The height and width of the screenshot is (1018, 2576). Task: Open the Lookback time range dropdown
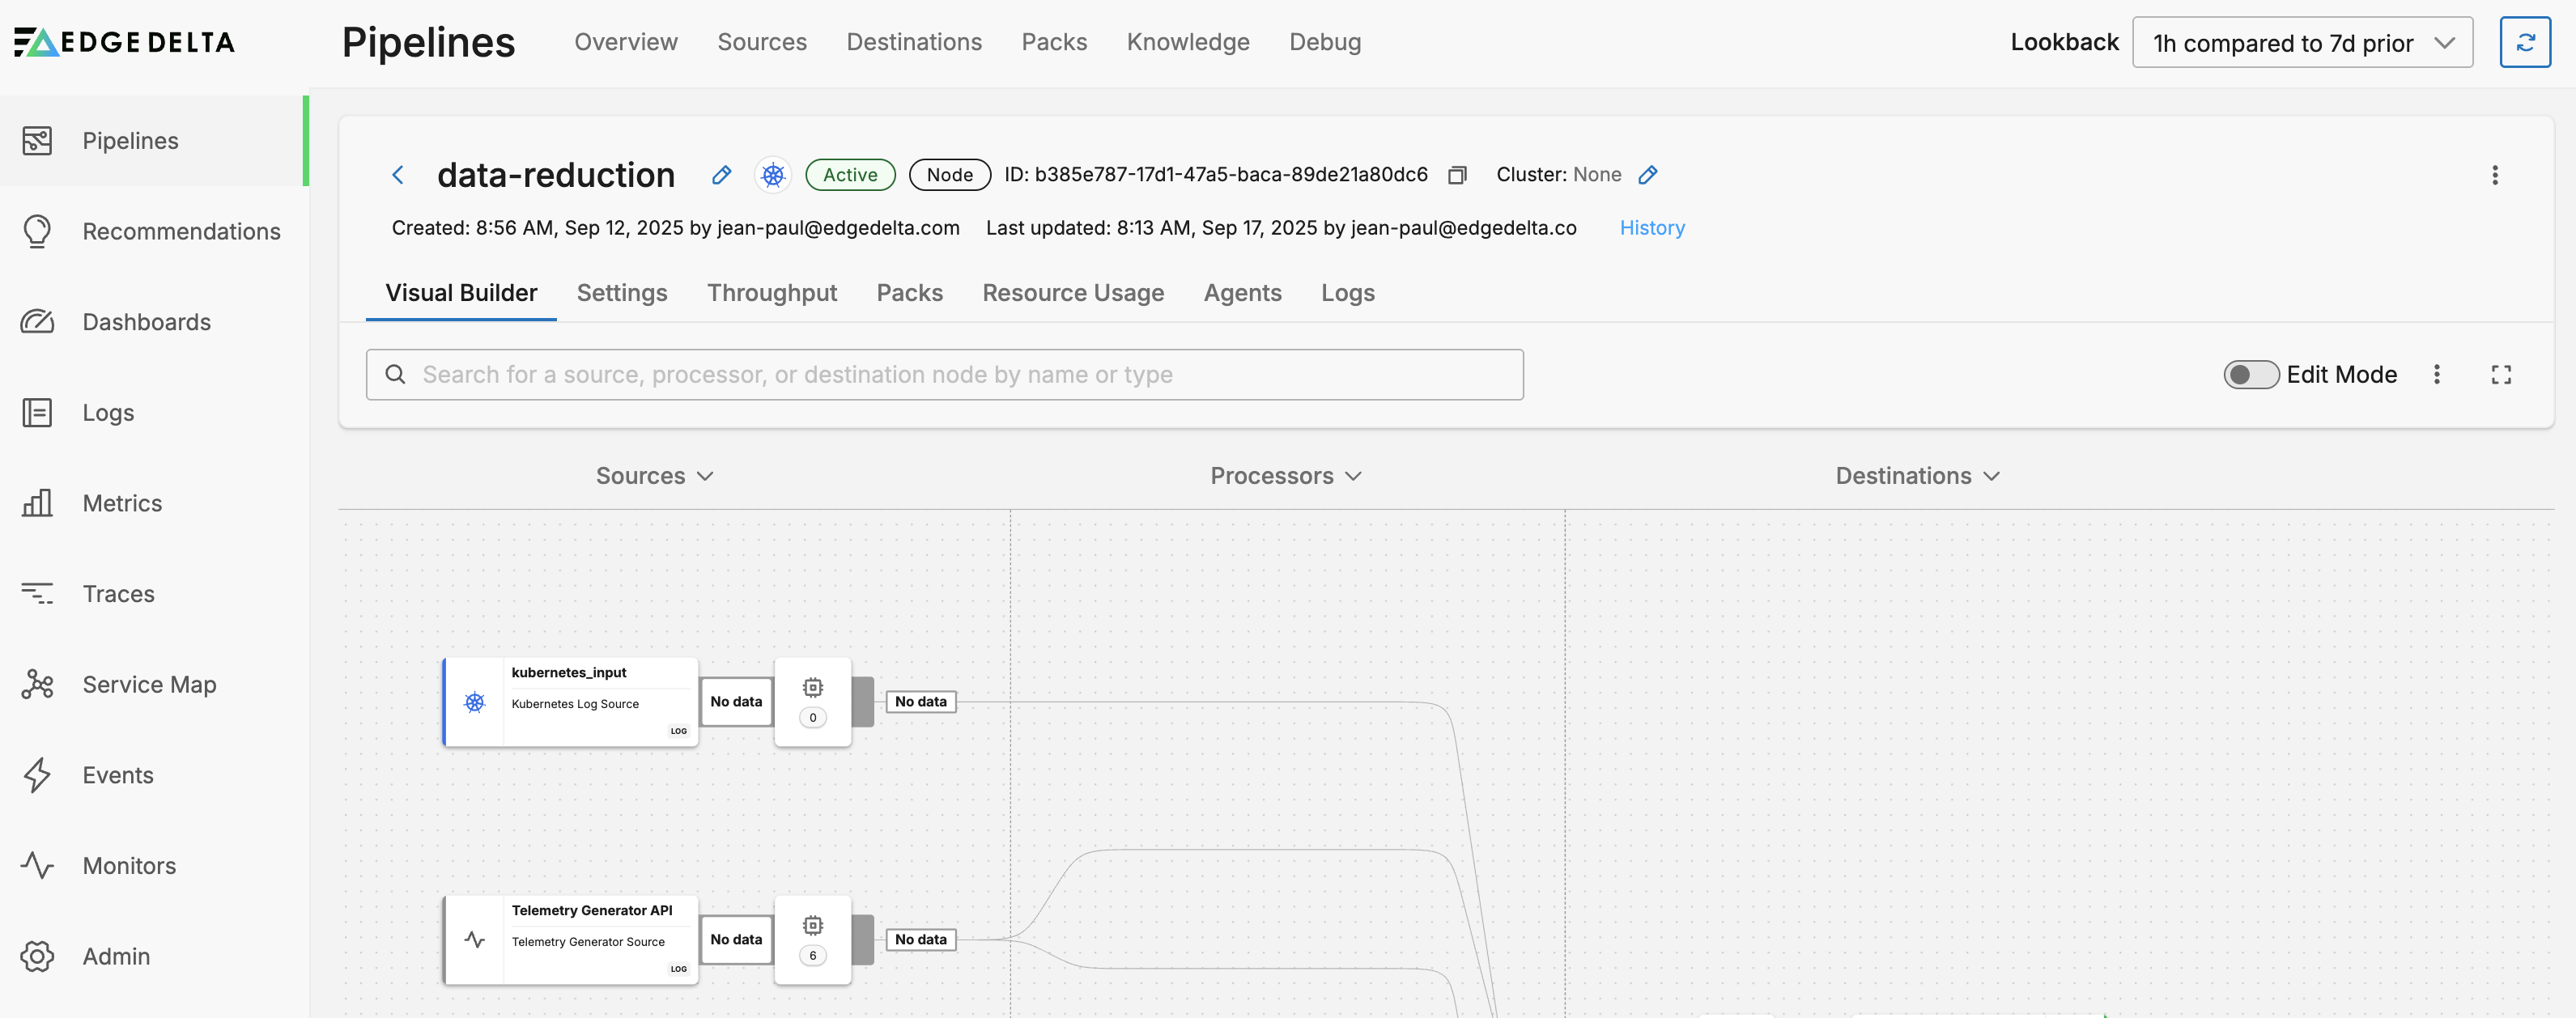[x=2302, y=42]
